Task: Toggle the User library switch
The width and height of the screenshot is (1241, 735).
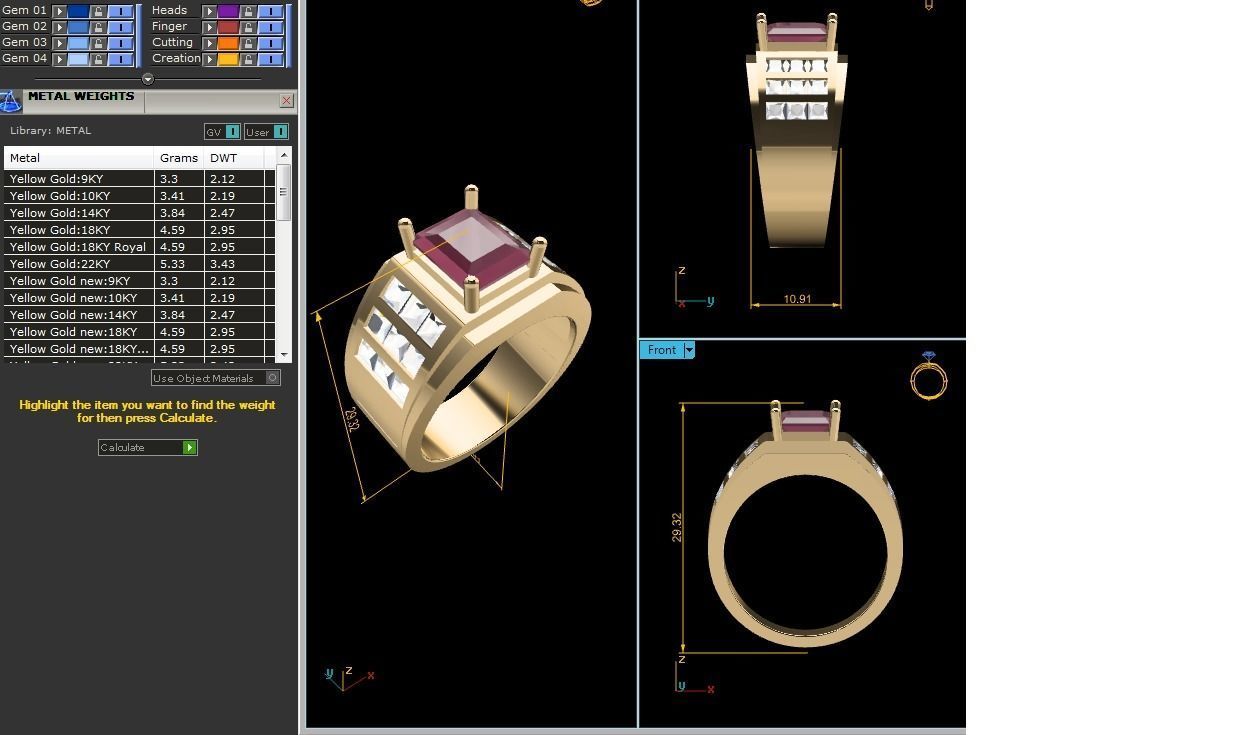Action: (280, 131)
